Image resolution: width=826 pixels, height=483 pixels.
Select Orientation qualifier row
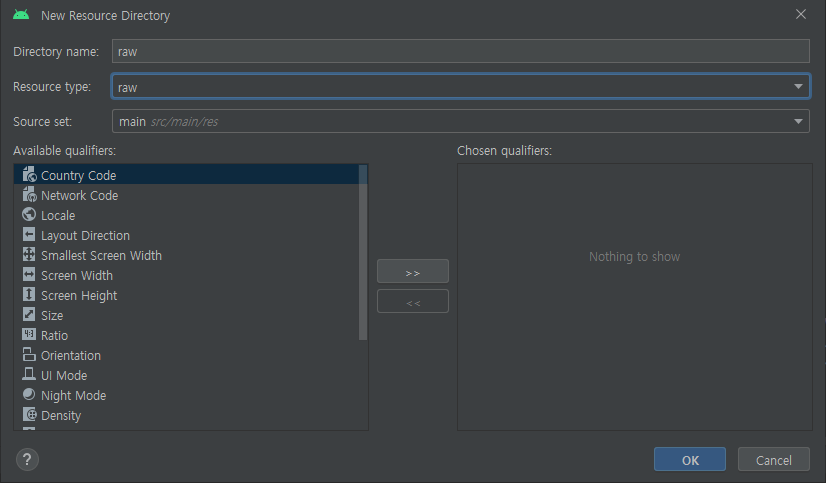[x=186, y=355]
